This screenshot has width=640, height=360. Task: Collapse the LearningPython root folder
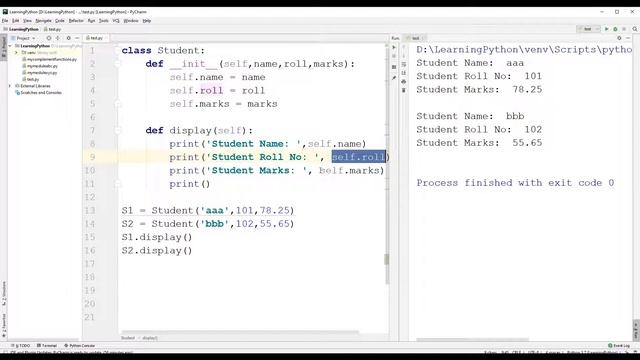click(x=10, y=46)
